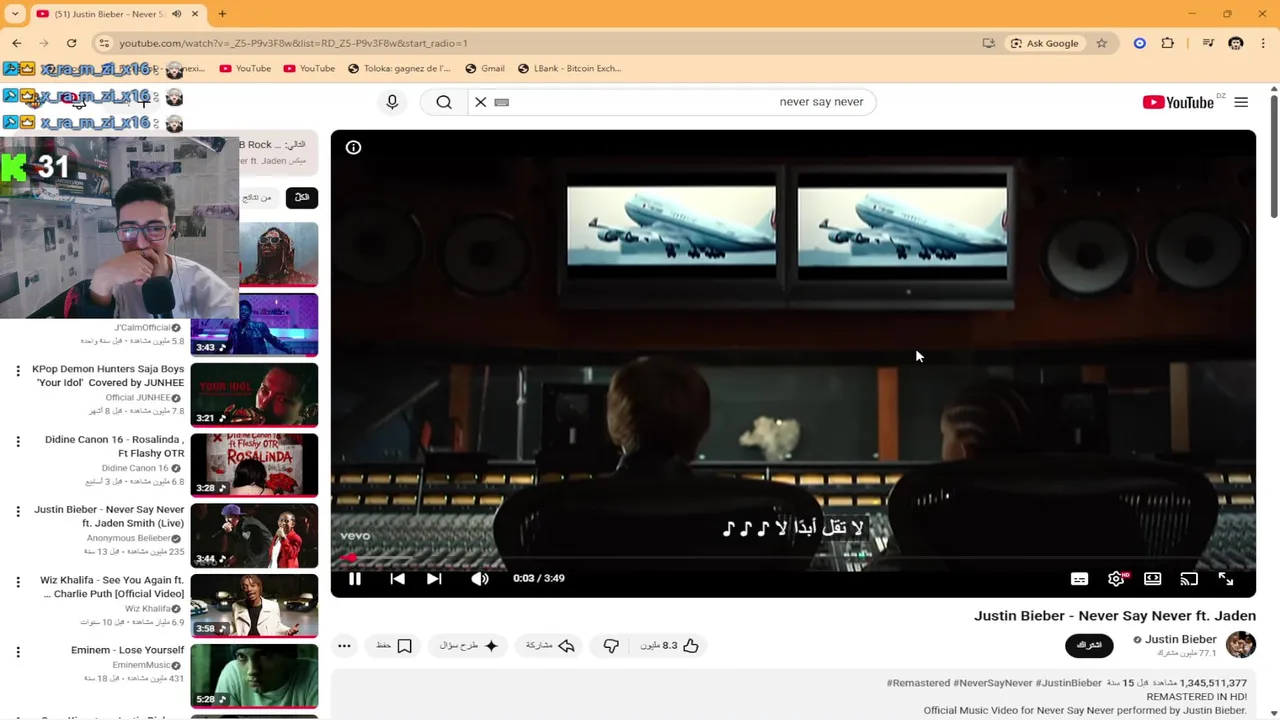Screen dimensions: 1280x720
Task: Open the first YouTube bookmark
Action: click(x=245, y=69)
